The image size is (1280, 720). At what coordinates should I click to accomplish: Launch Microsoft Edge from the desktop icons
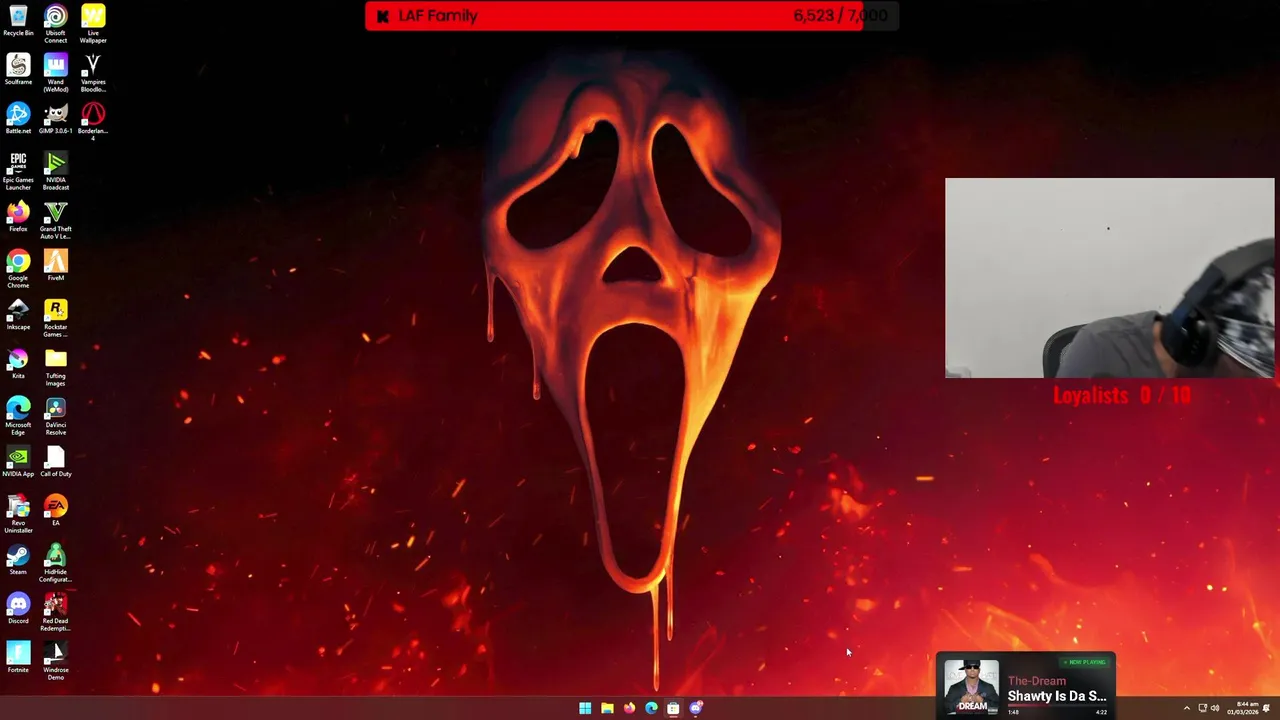click(18, 416)
